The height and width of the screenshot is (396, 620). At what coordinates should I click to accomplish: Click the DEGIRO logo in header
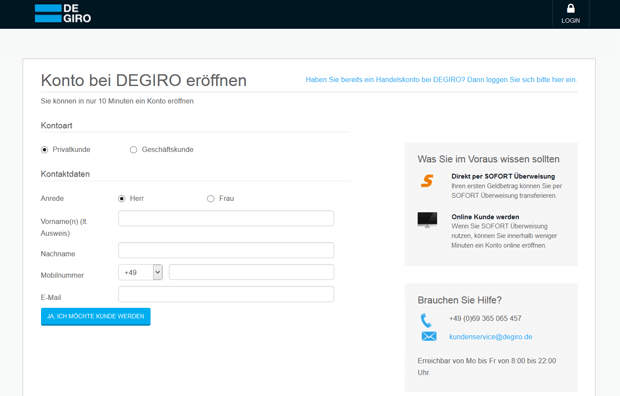click(63, 13)
